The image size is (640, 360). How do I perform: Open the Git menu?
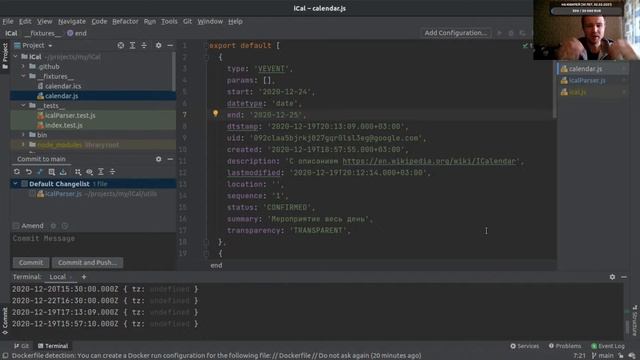tap(187, 21)
